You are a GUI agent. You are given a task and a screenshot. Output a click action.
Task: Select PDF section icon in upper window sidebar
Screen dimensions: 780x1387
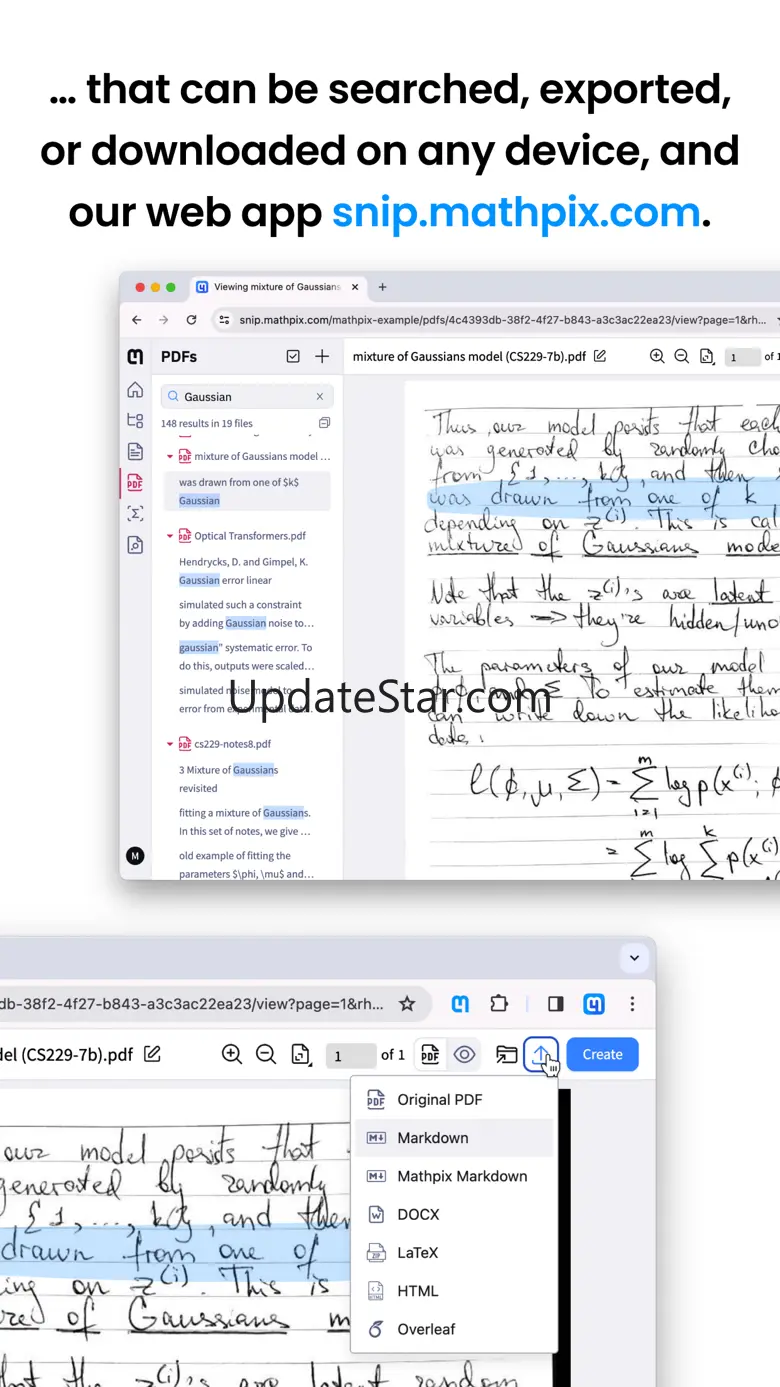(x=135, y=483)
